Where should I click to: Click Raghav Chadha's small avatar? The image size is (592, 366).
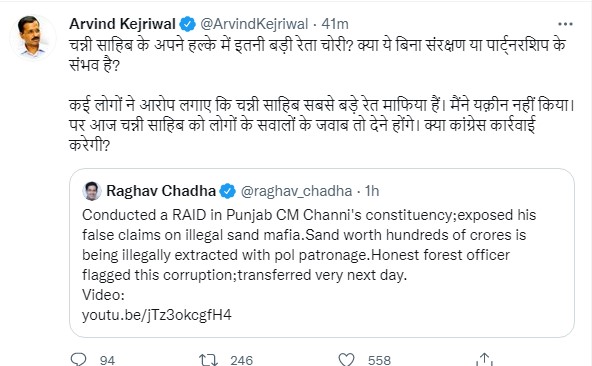92,191
